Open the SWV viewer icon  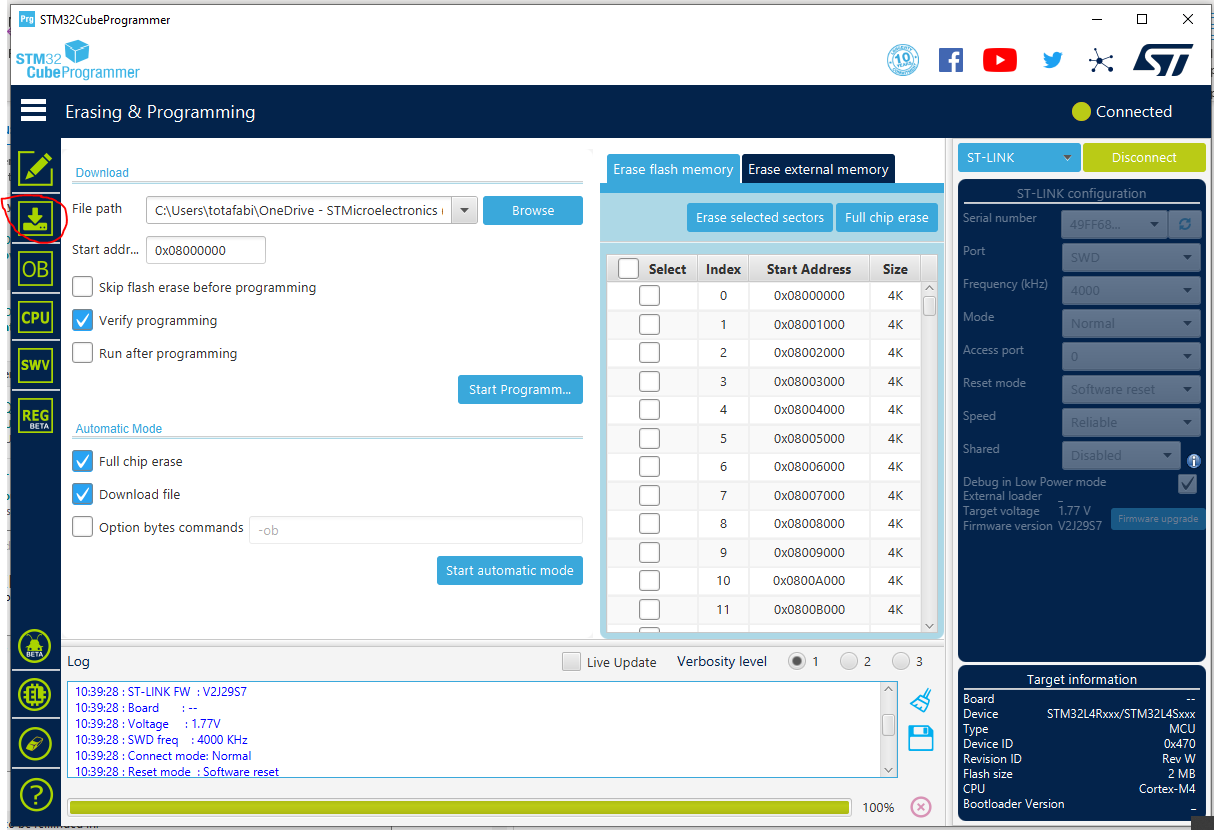click(35, 364)
